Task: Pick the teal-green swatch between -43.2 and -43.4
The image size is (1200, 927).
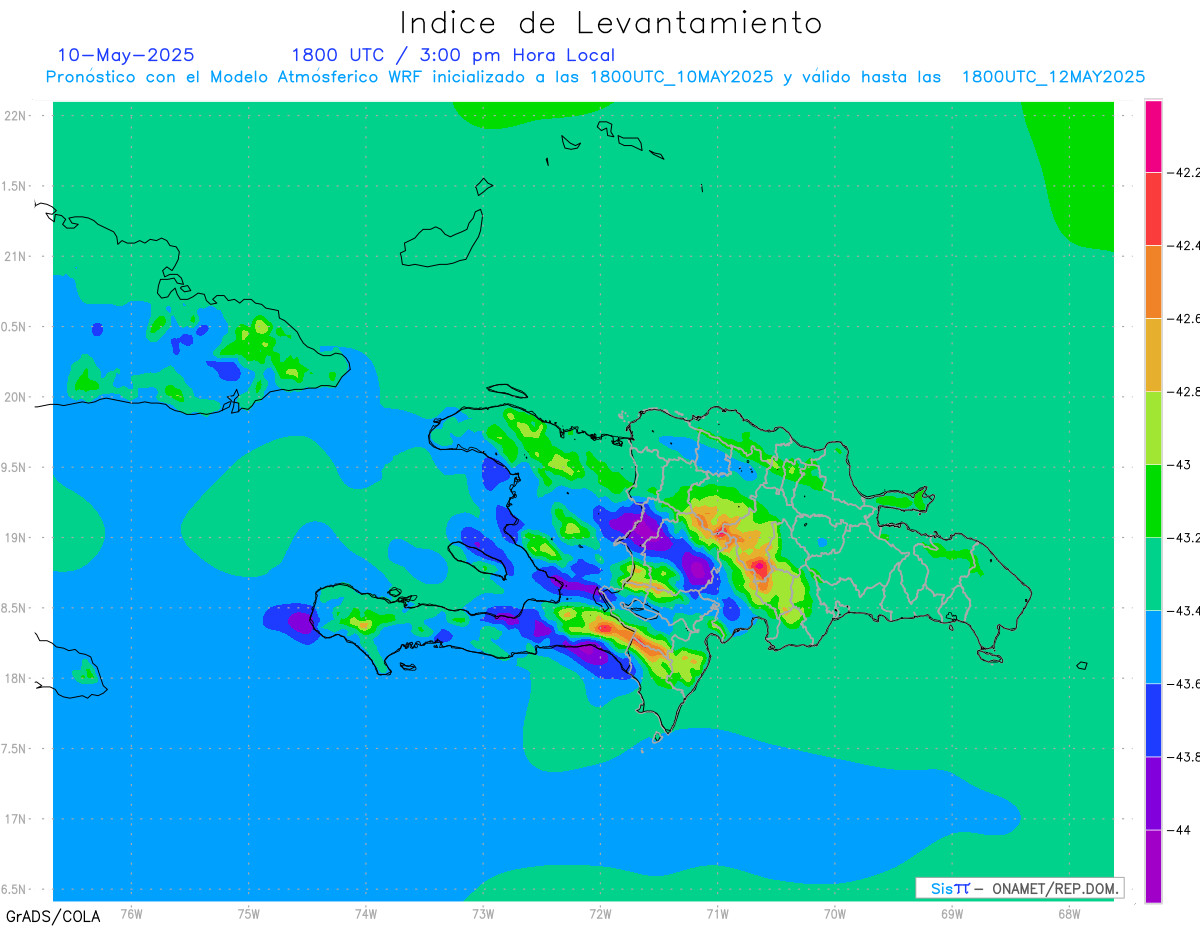Action: pyautogui.click(x=1153, y=574)
